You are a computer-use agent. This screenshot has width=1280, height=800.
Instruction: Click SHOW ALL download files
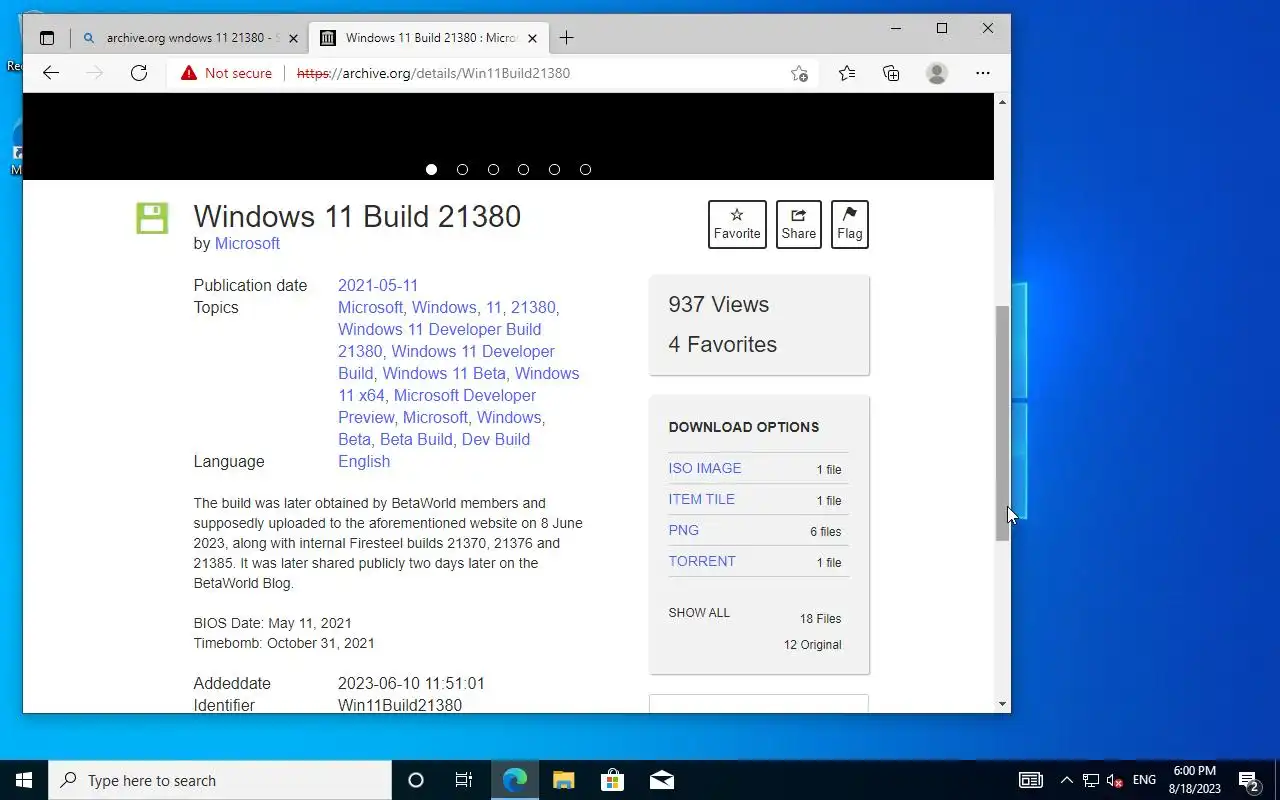pos(699,612)
